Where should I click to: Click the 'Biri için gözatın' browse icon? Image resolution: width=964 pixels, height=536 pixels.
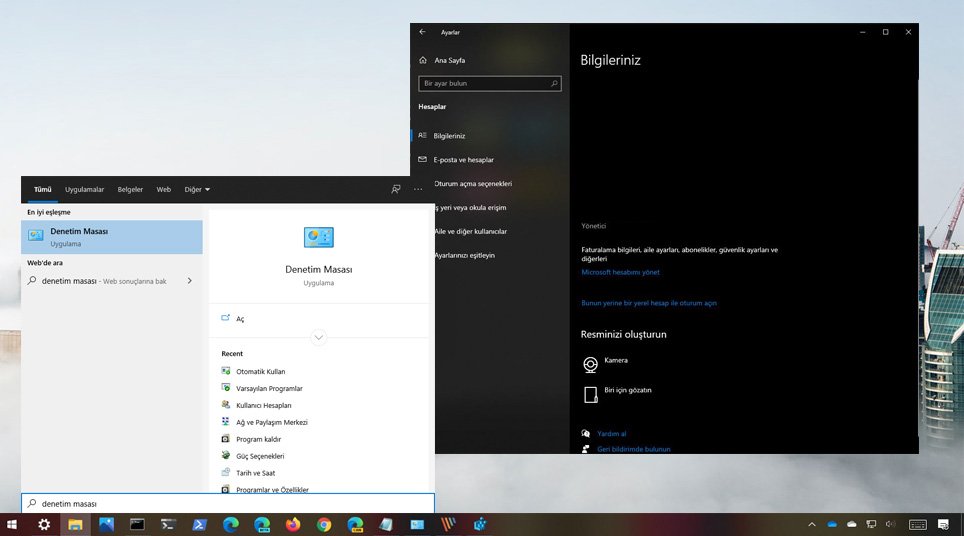click(591, 393)
